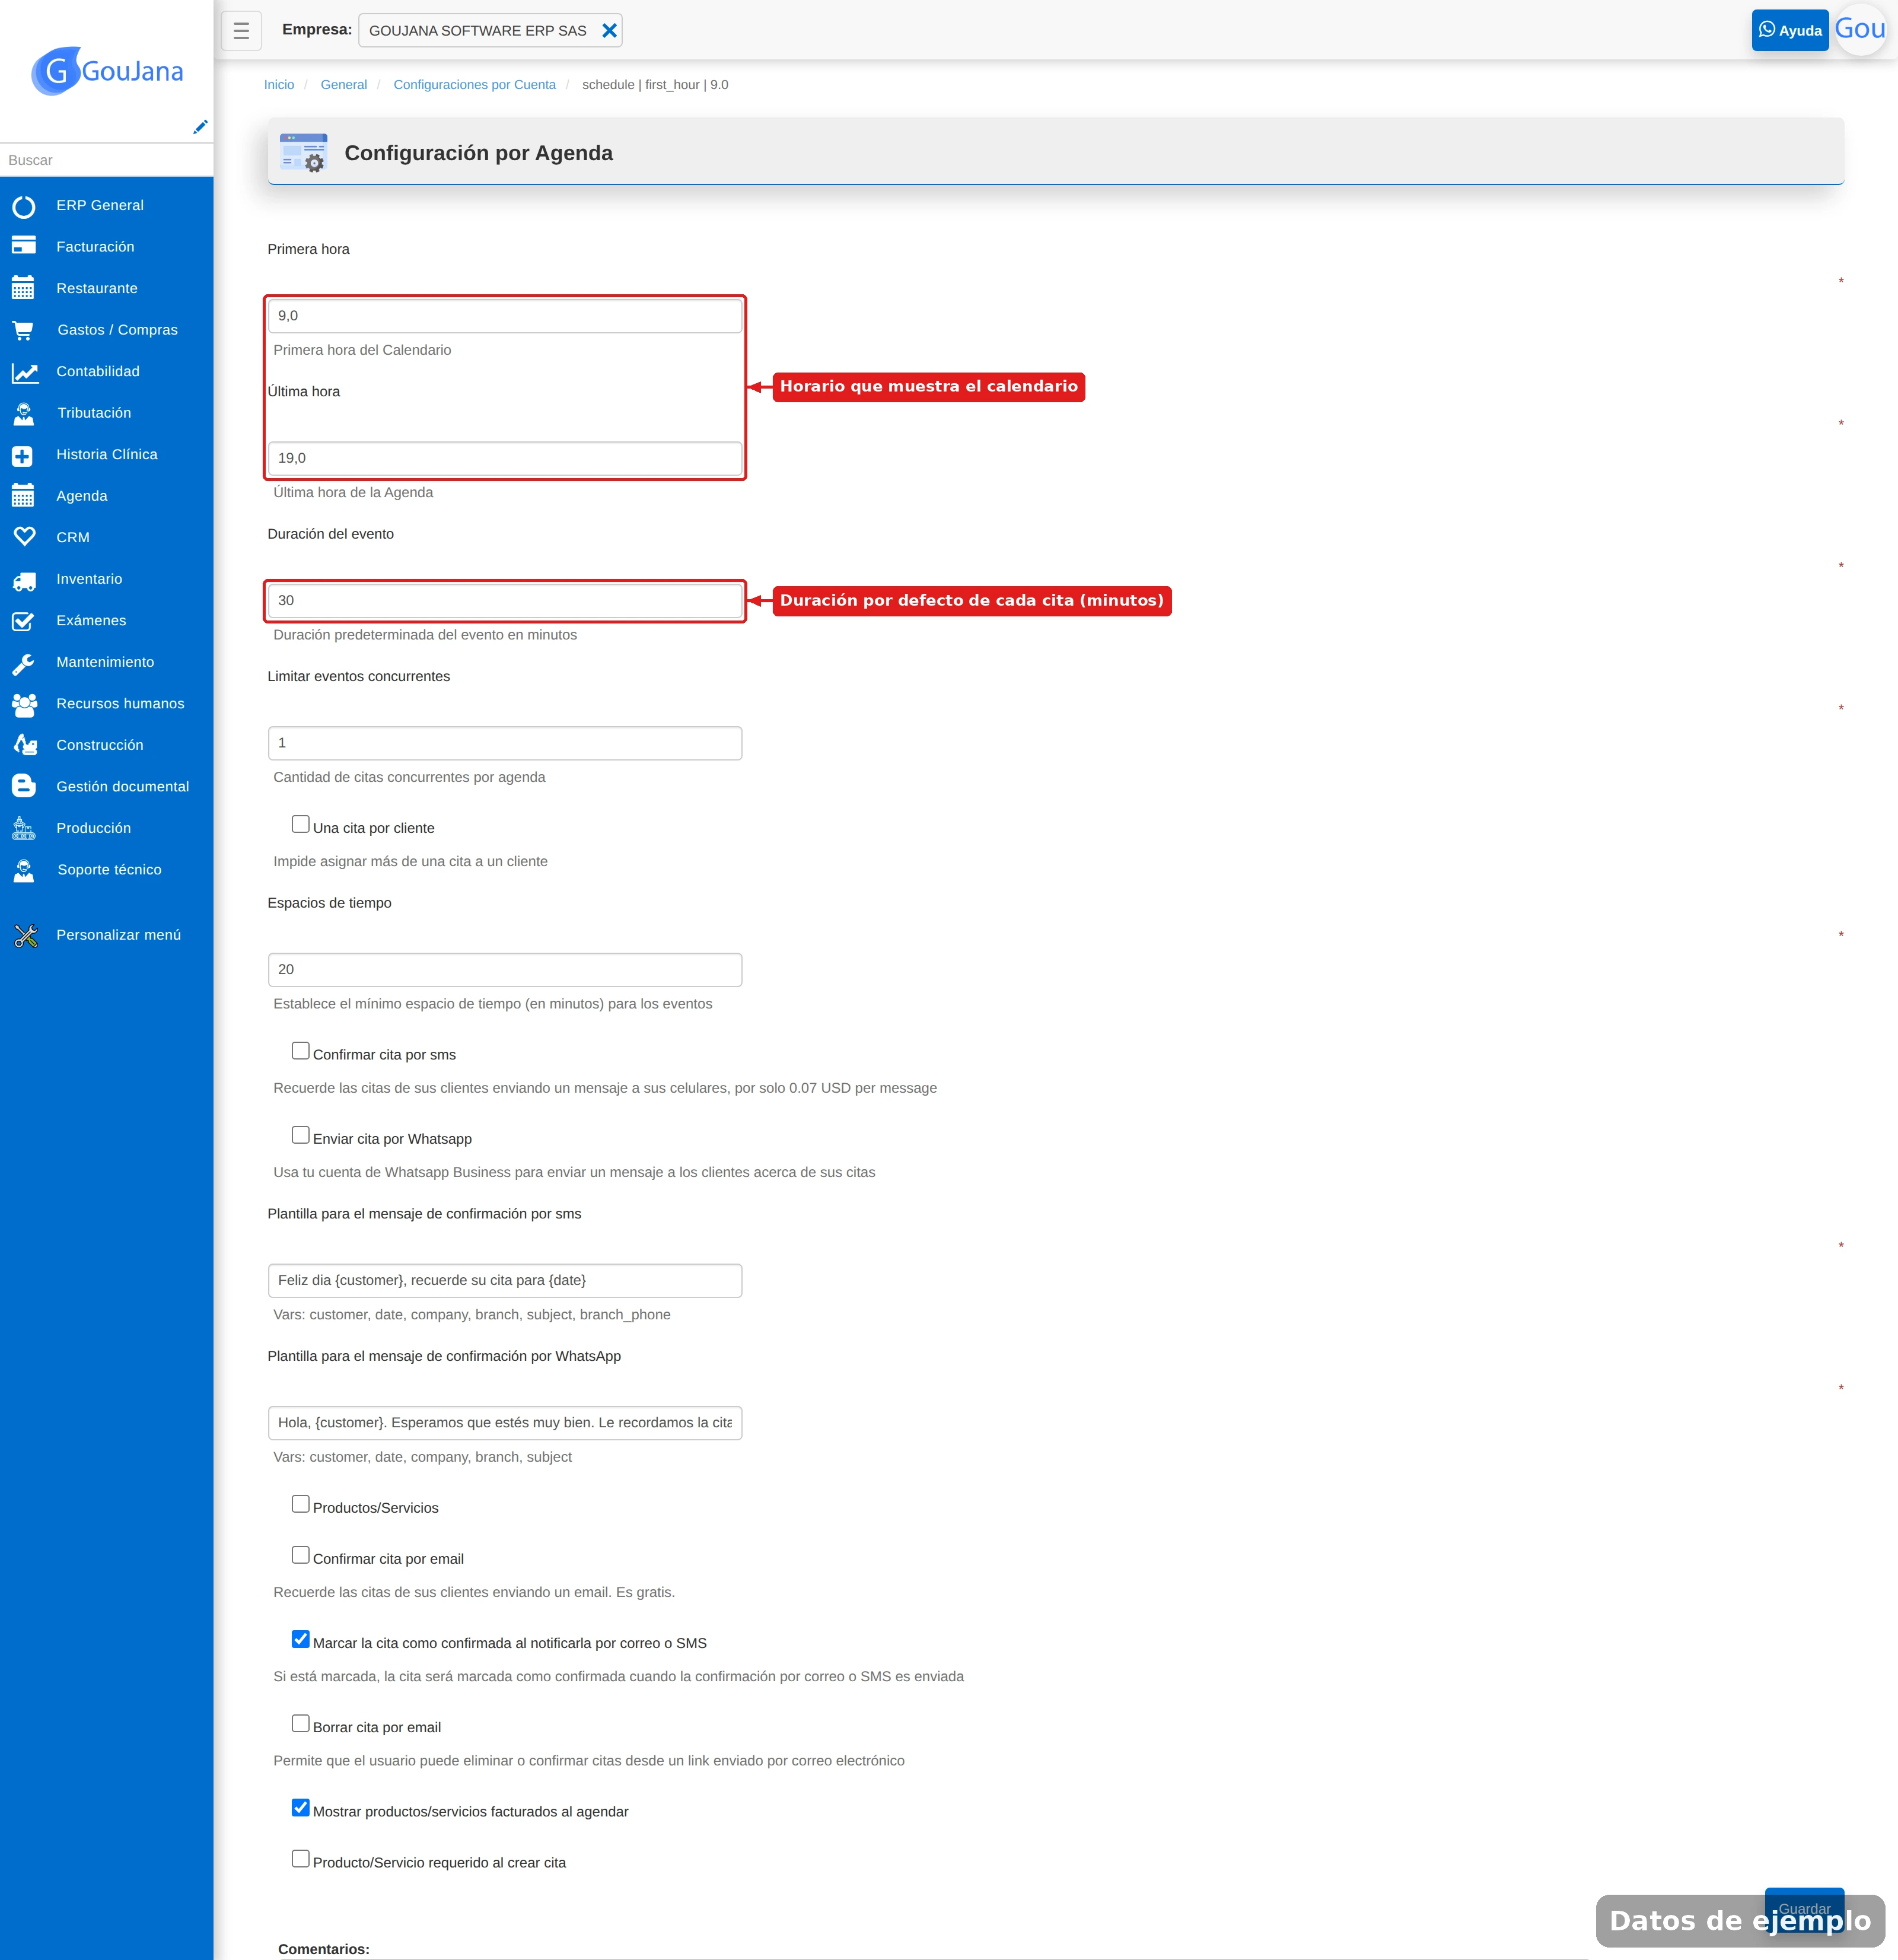
Task: Click the Restaurante calendar icon
Action: (24, 288)
